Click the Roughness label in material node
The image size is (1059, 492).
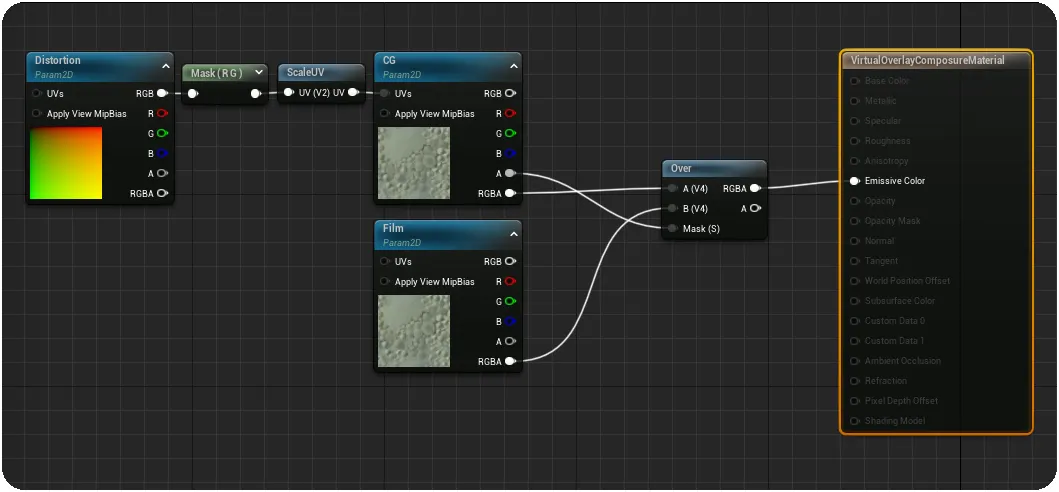[x=887, y=141]
